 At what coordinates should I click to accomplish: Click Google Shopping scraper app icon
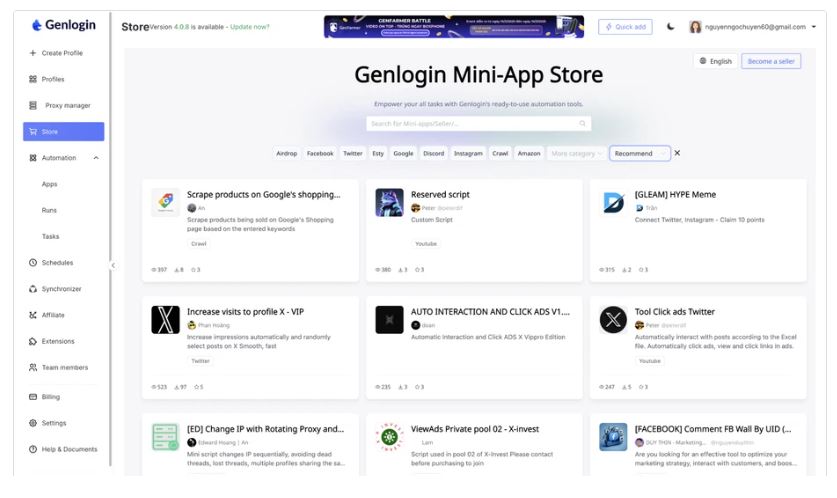coord(165,202)
